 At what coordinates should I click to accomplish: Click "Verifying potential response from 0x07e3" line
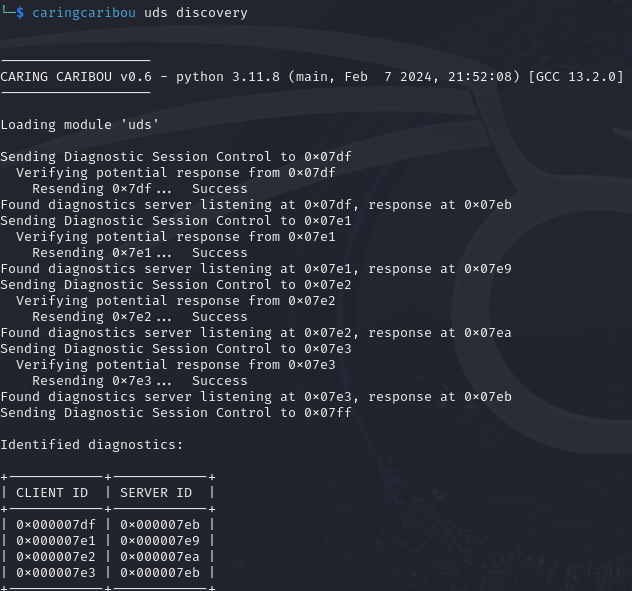click(x=176, y=365)
